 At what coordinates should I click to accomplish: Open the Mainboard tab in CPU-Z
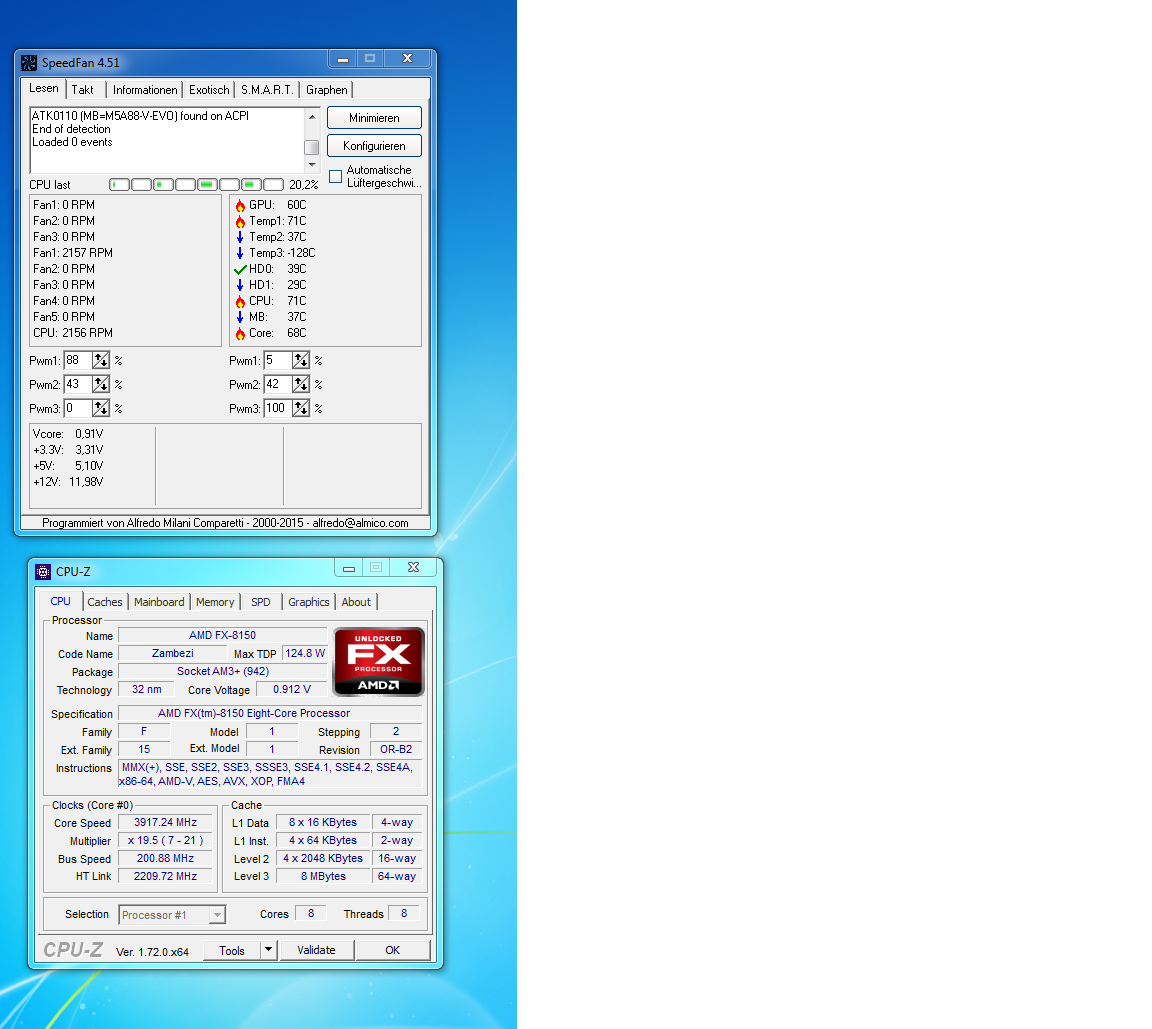[x=159, y=602]
